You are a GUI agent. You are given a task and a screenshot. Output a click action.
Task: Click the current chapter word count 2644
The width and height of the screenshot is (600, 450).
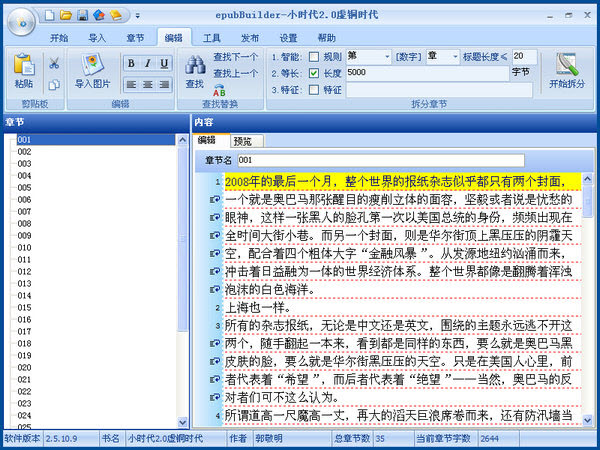click(x=490, y=439)
